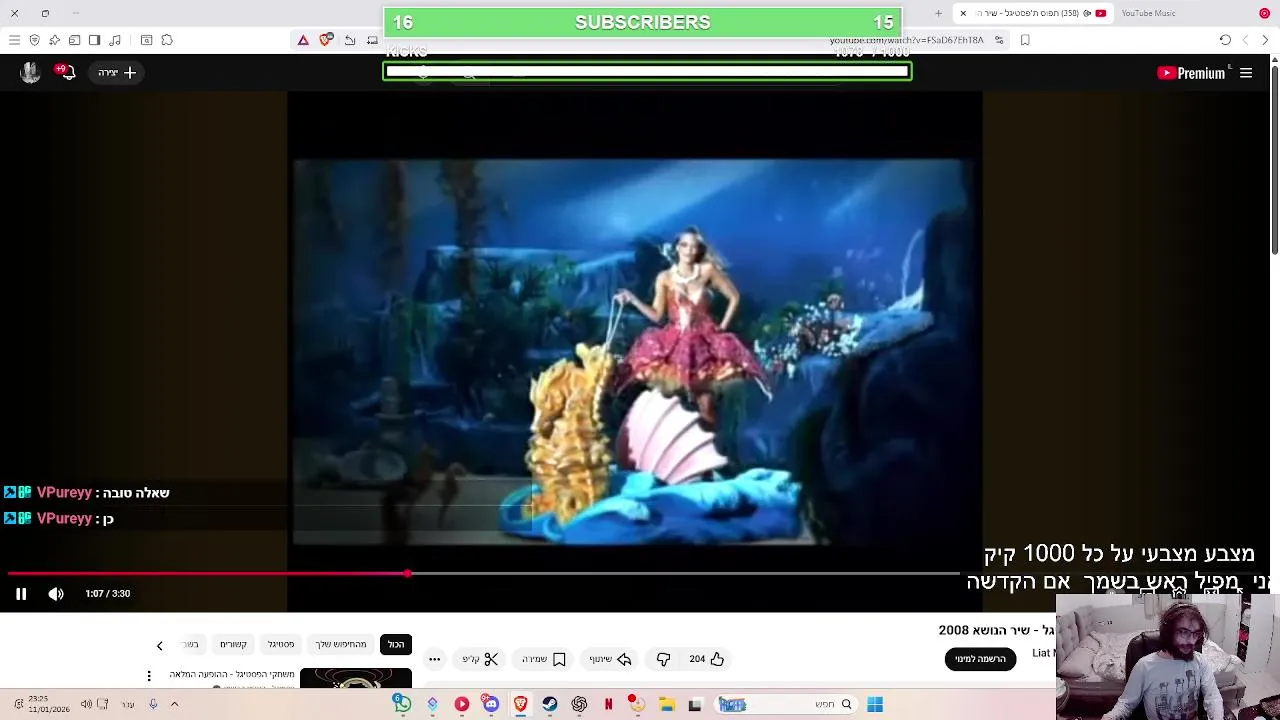The width and height of the screenshot is (1280, 720).
Task: Dislike the video with thumbs down
Action: click(663, 659)
